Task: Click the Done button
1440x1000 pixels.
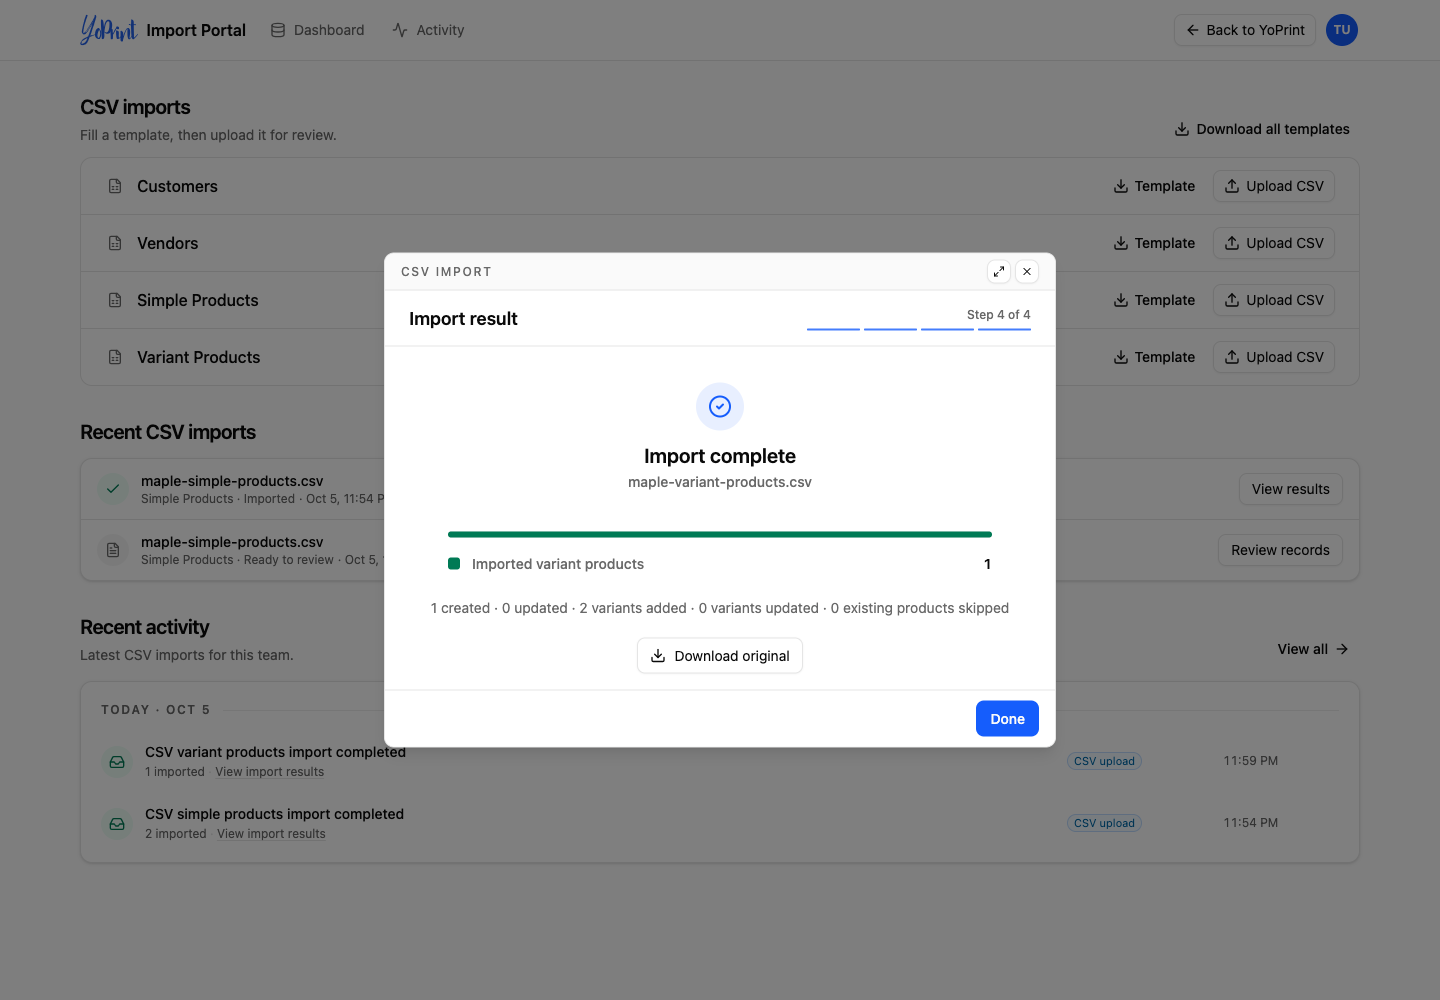Action: [1007, 719]
